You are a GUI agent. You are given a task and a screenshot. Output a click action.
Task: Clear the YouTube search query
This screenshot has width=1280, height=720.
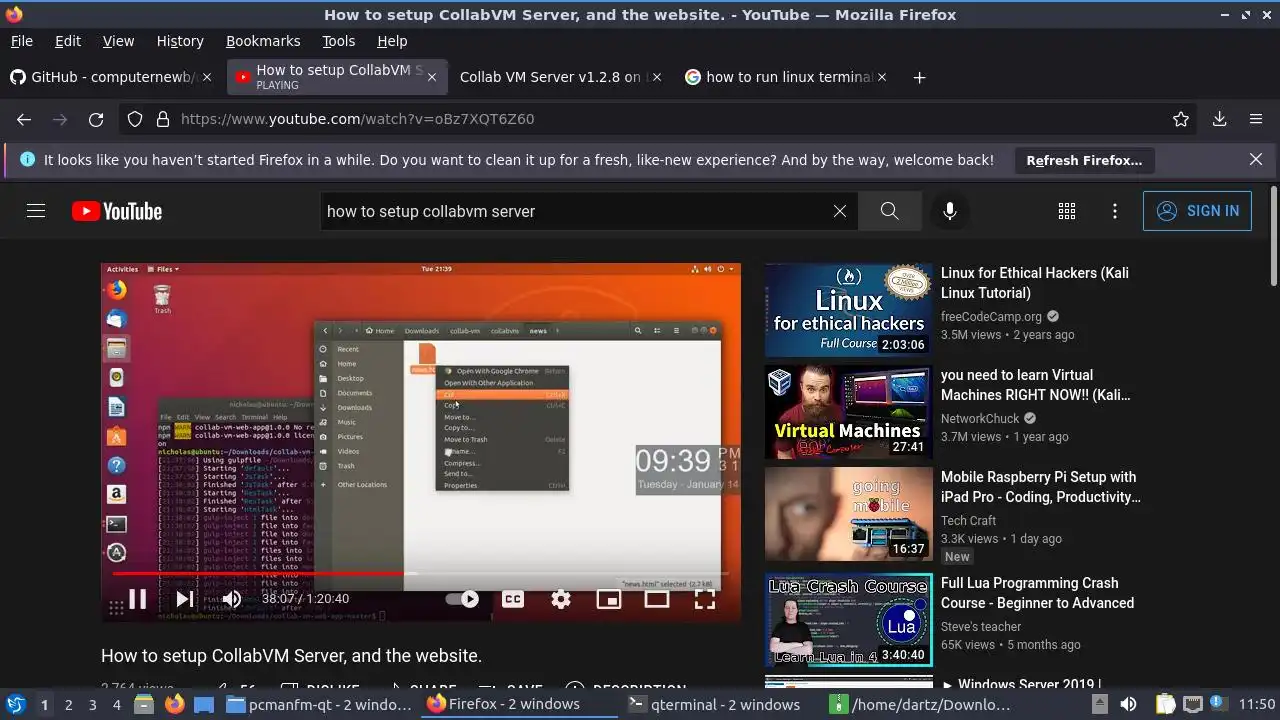click(x=840, y=211)
